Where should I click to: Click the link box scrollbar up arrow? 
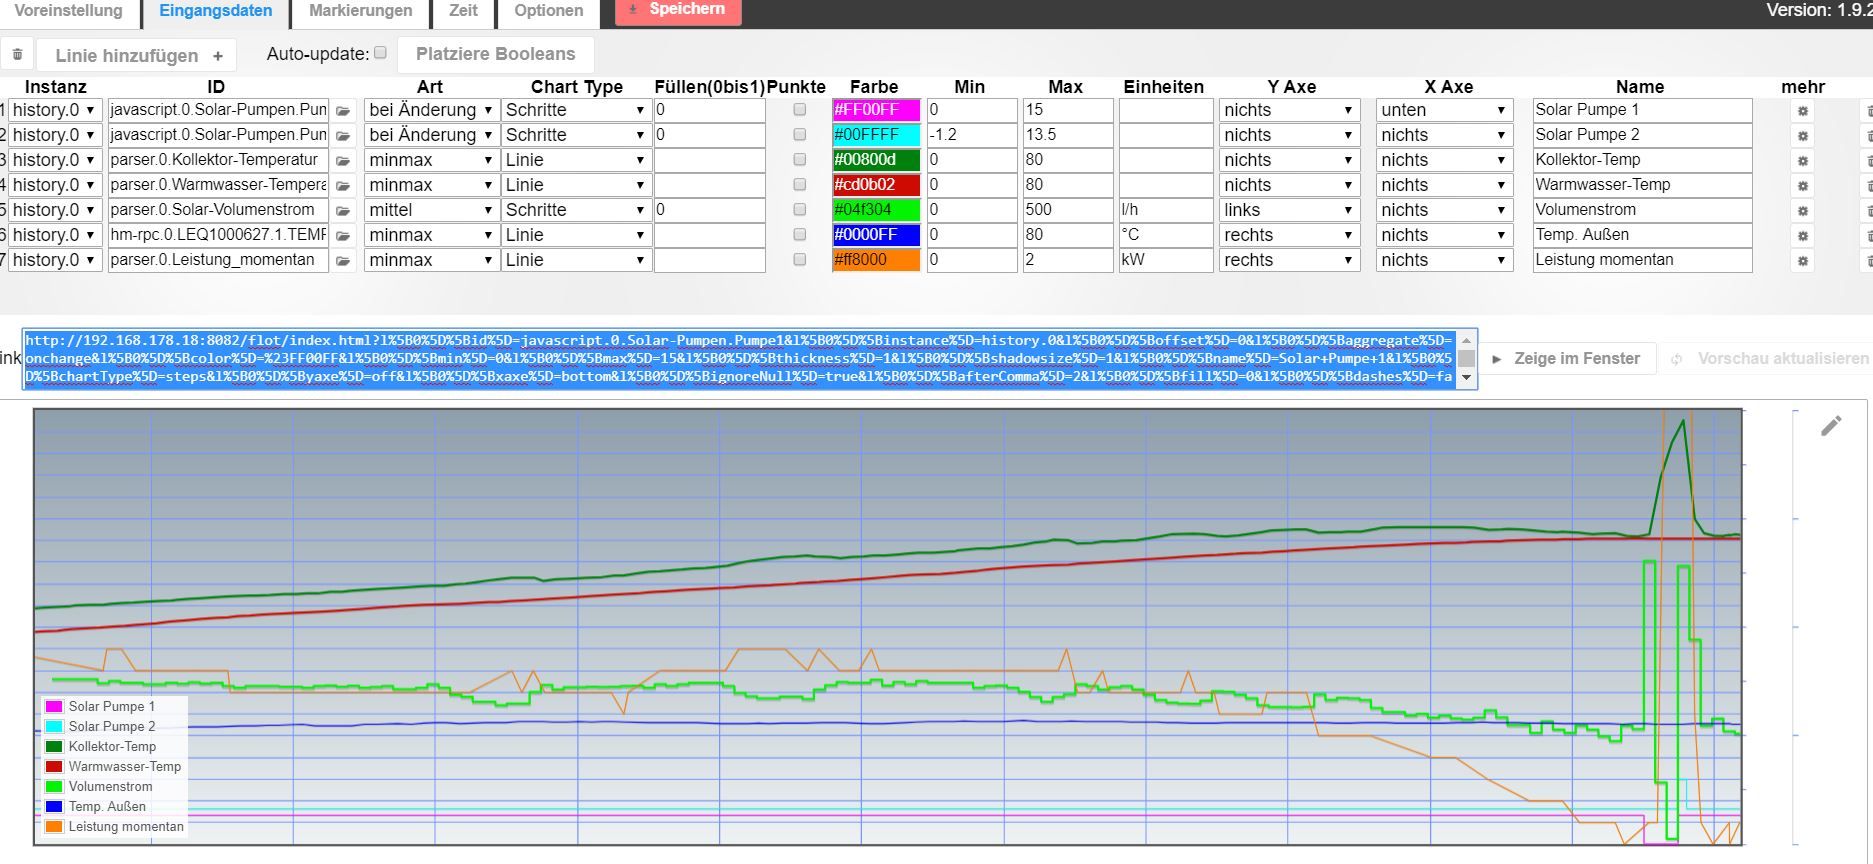coord(1467,340)
